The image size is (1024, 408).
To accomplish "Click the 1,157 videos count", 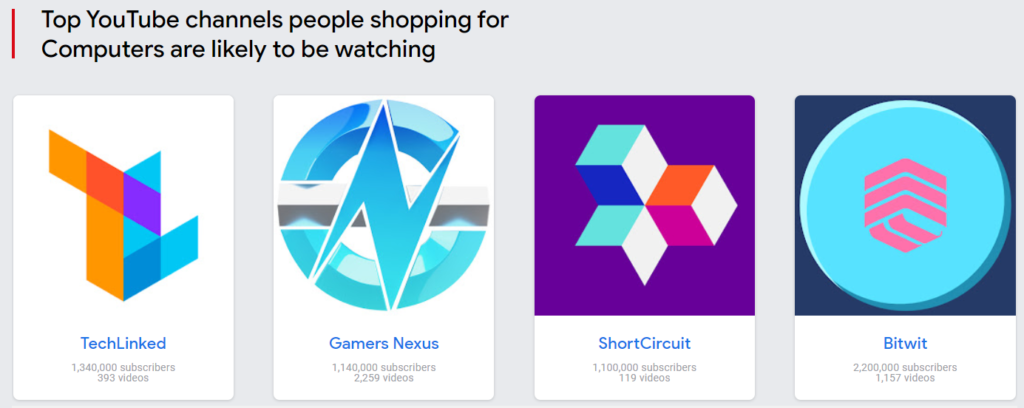I will 905,378.
